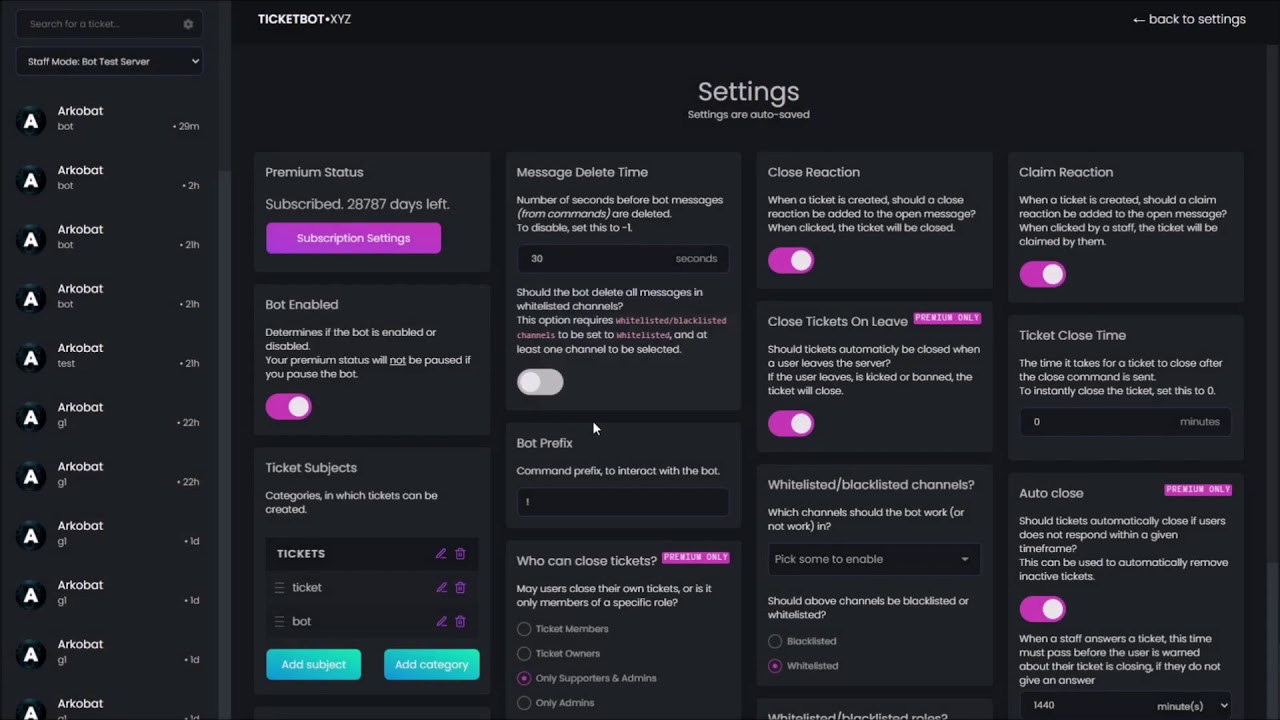Click the Add subject button
The height and width of the screenshot is (720, 1280).
pyautogui.click(x=313, y=664)
